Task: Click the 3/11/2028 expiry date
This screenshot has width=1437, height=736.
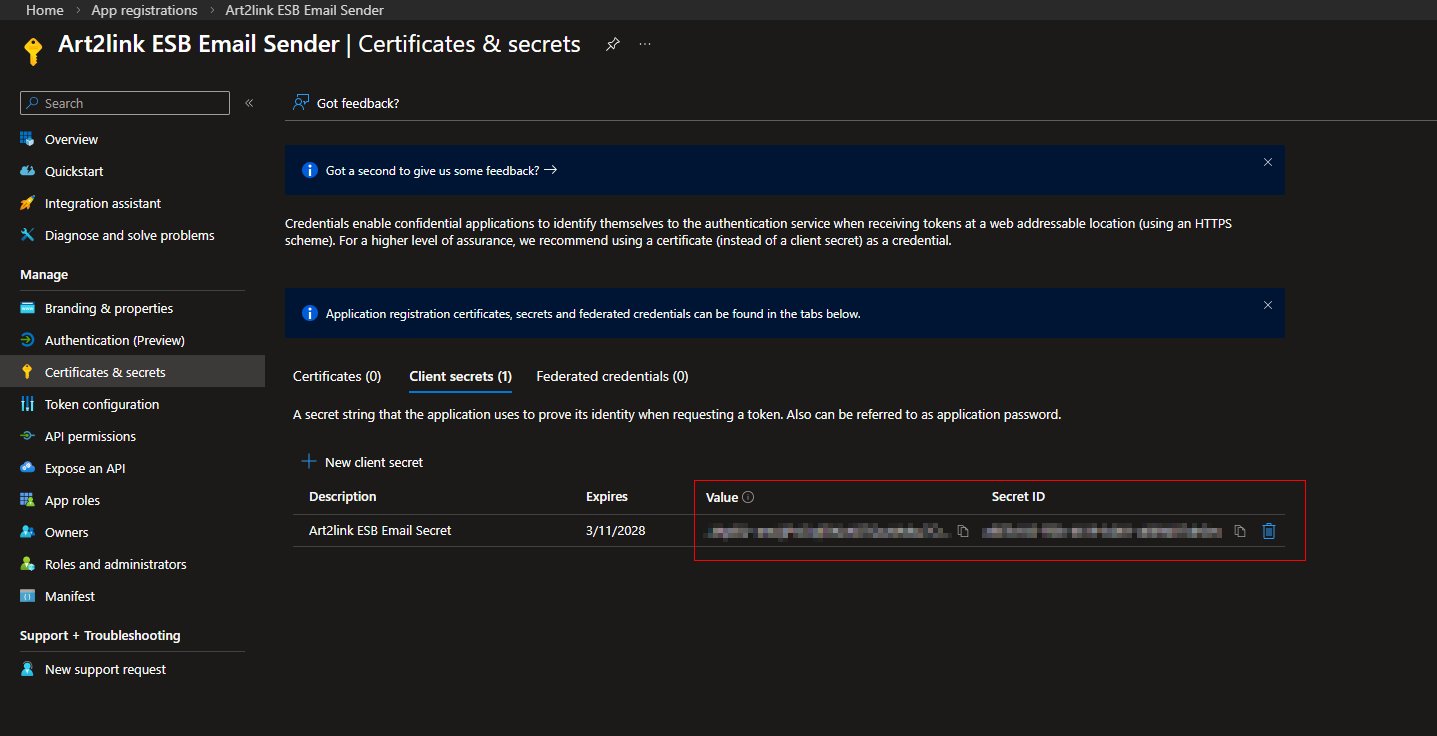Action: 616,531
